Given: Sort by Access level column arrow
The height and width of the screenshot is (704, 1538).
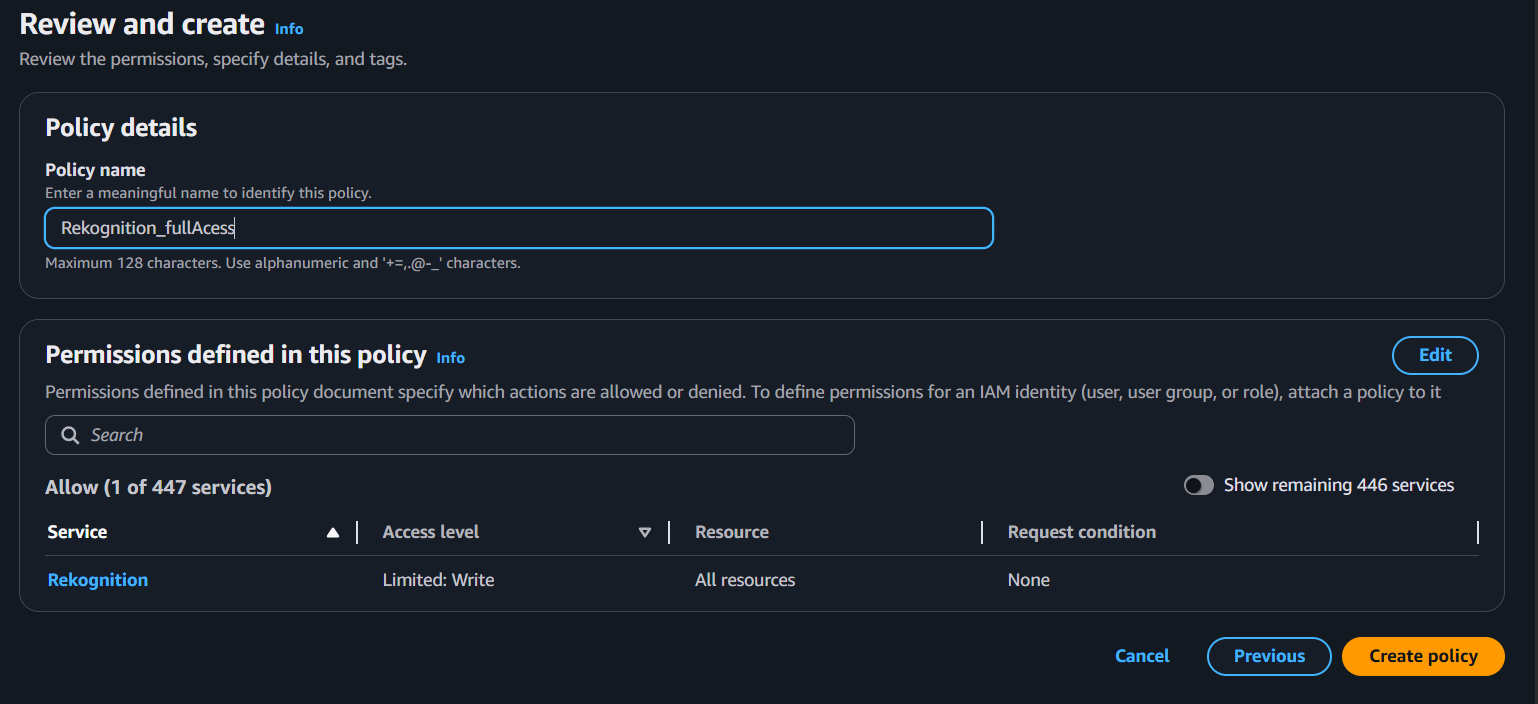Looking at the screenshot, I should (x=645, y=533).
